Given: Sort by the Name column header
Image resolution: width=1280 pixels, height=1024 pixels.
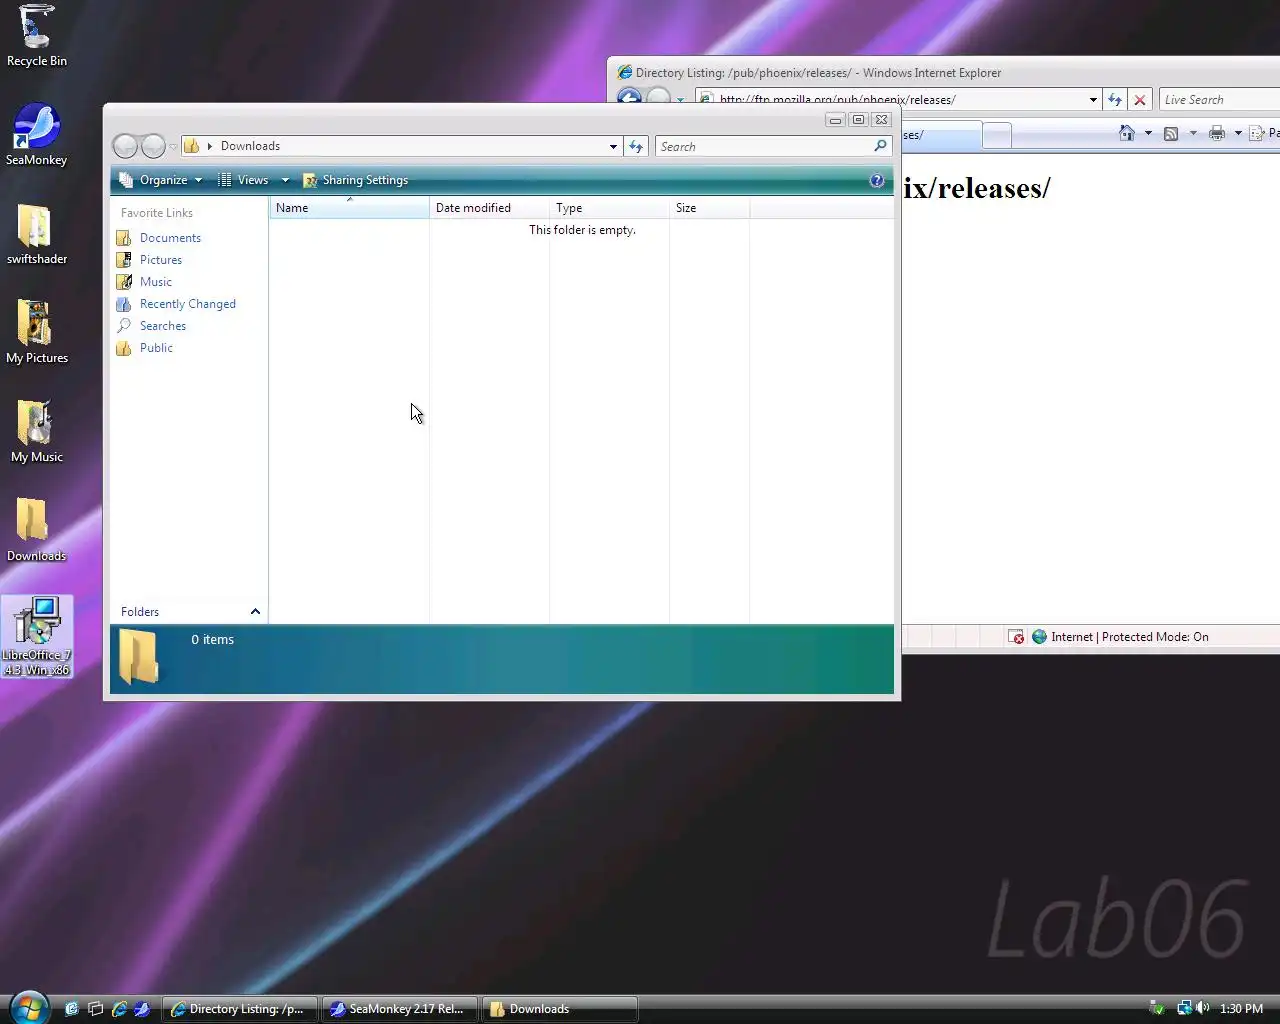Looking at the screenshot, I should [349, 208].
